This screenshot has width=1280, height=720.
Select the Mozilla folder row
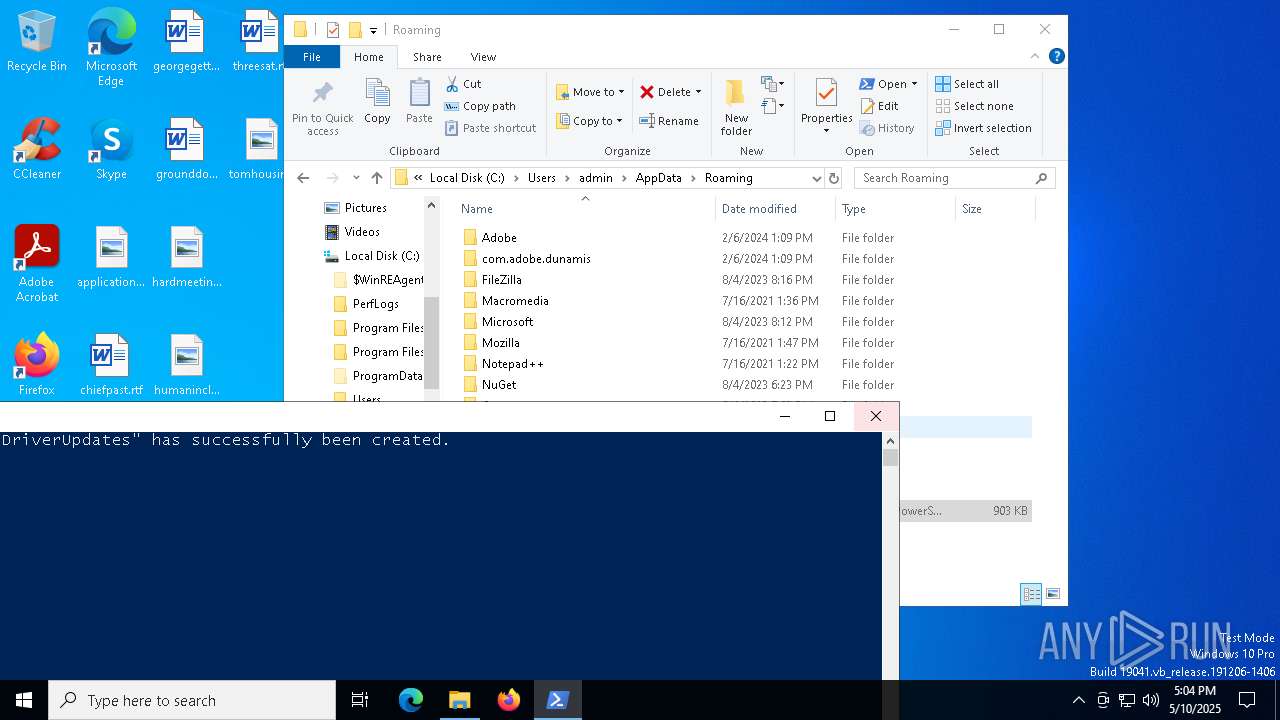[745, 343]
